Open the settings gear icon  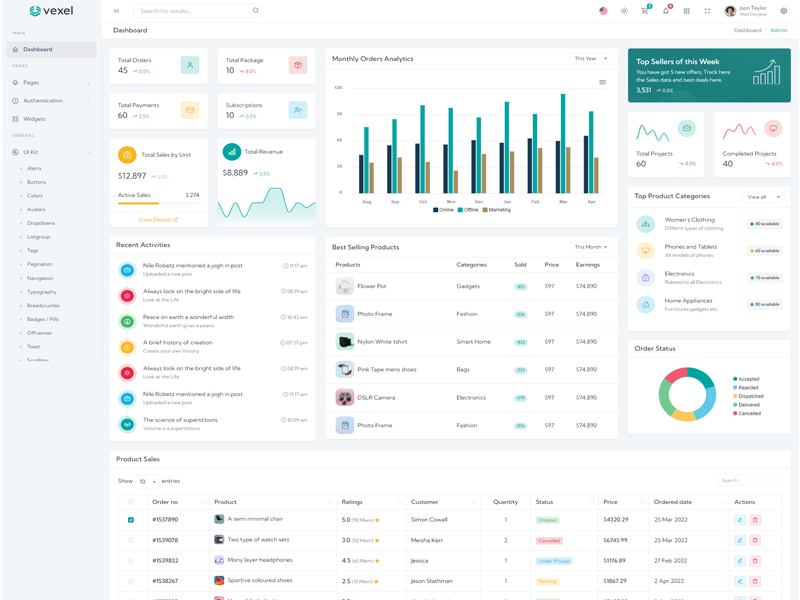point(784,11)
